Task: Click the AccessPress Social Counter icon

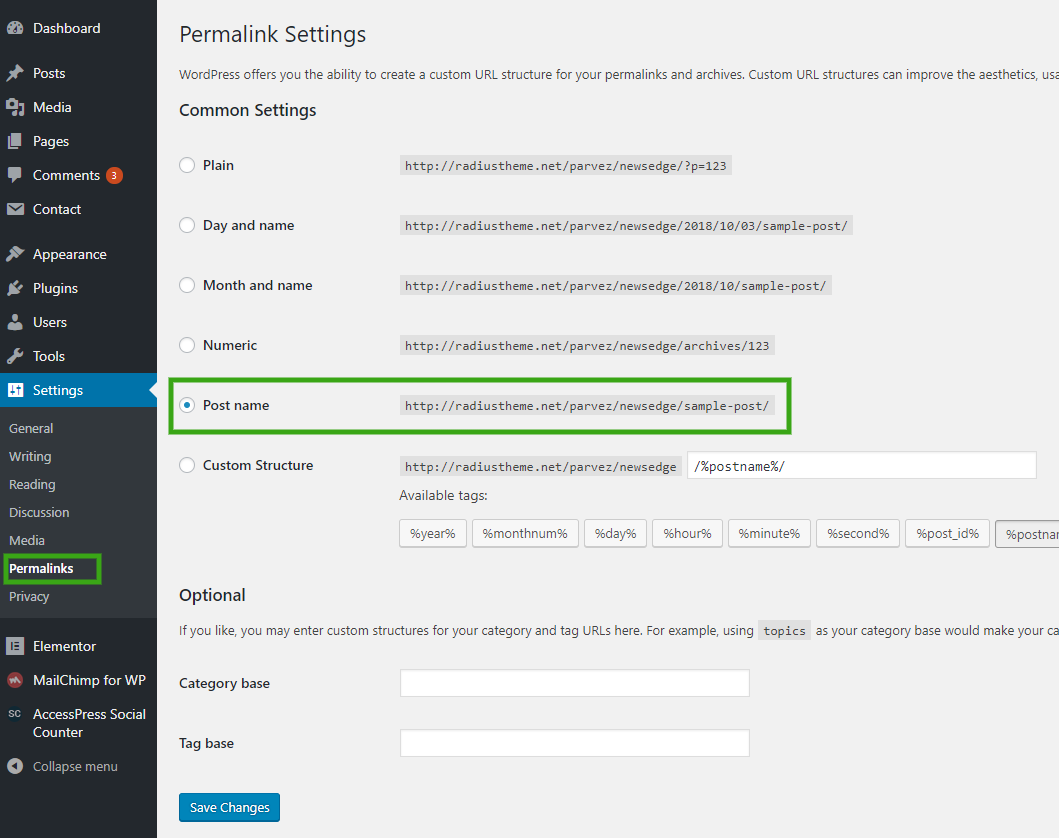Action: pos(15,714)
